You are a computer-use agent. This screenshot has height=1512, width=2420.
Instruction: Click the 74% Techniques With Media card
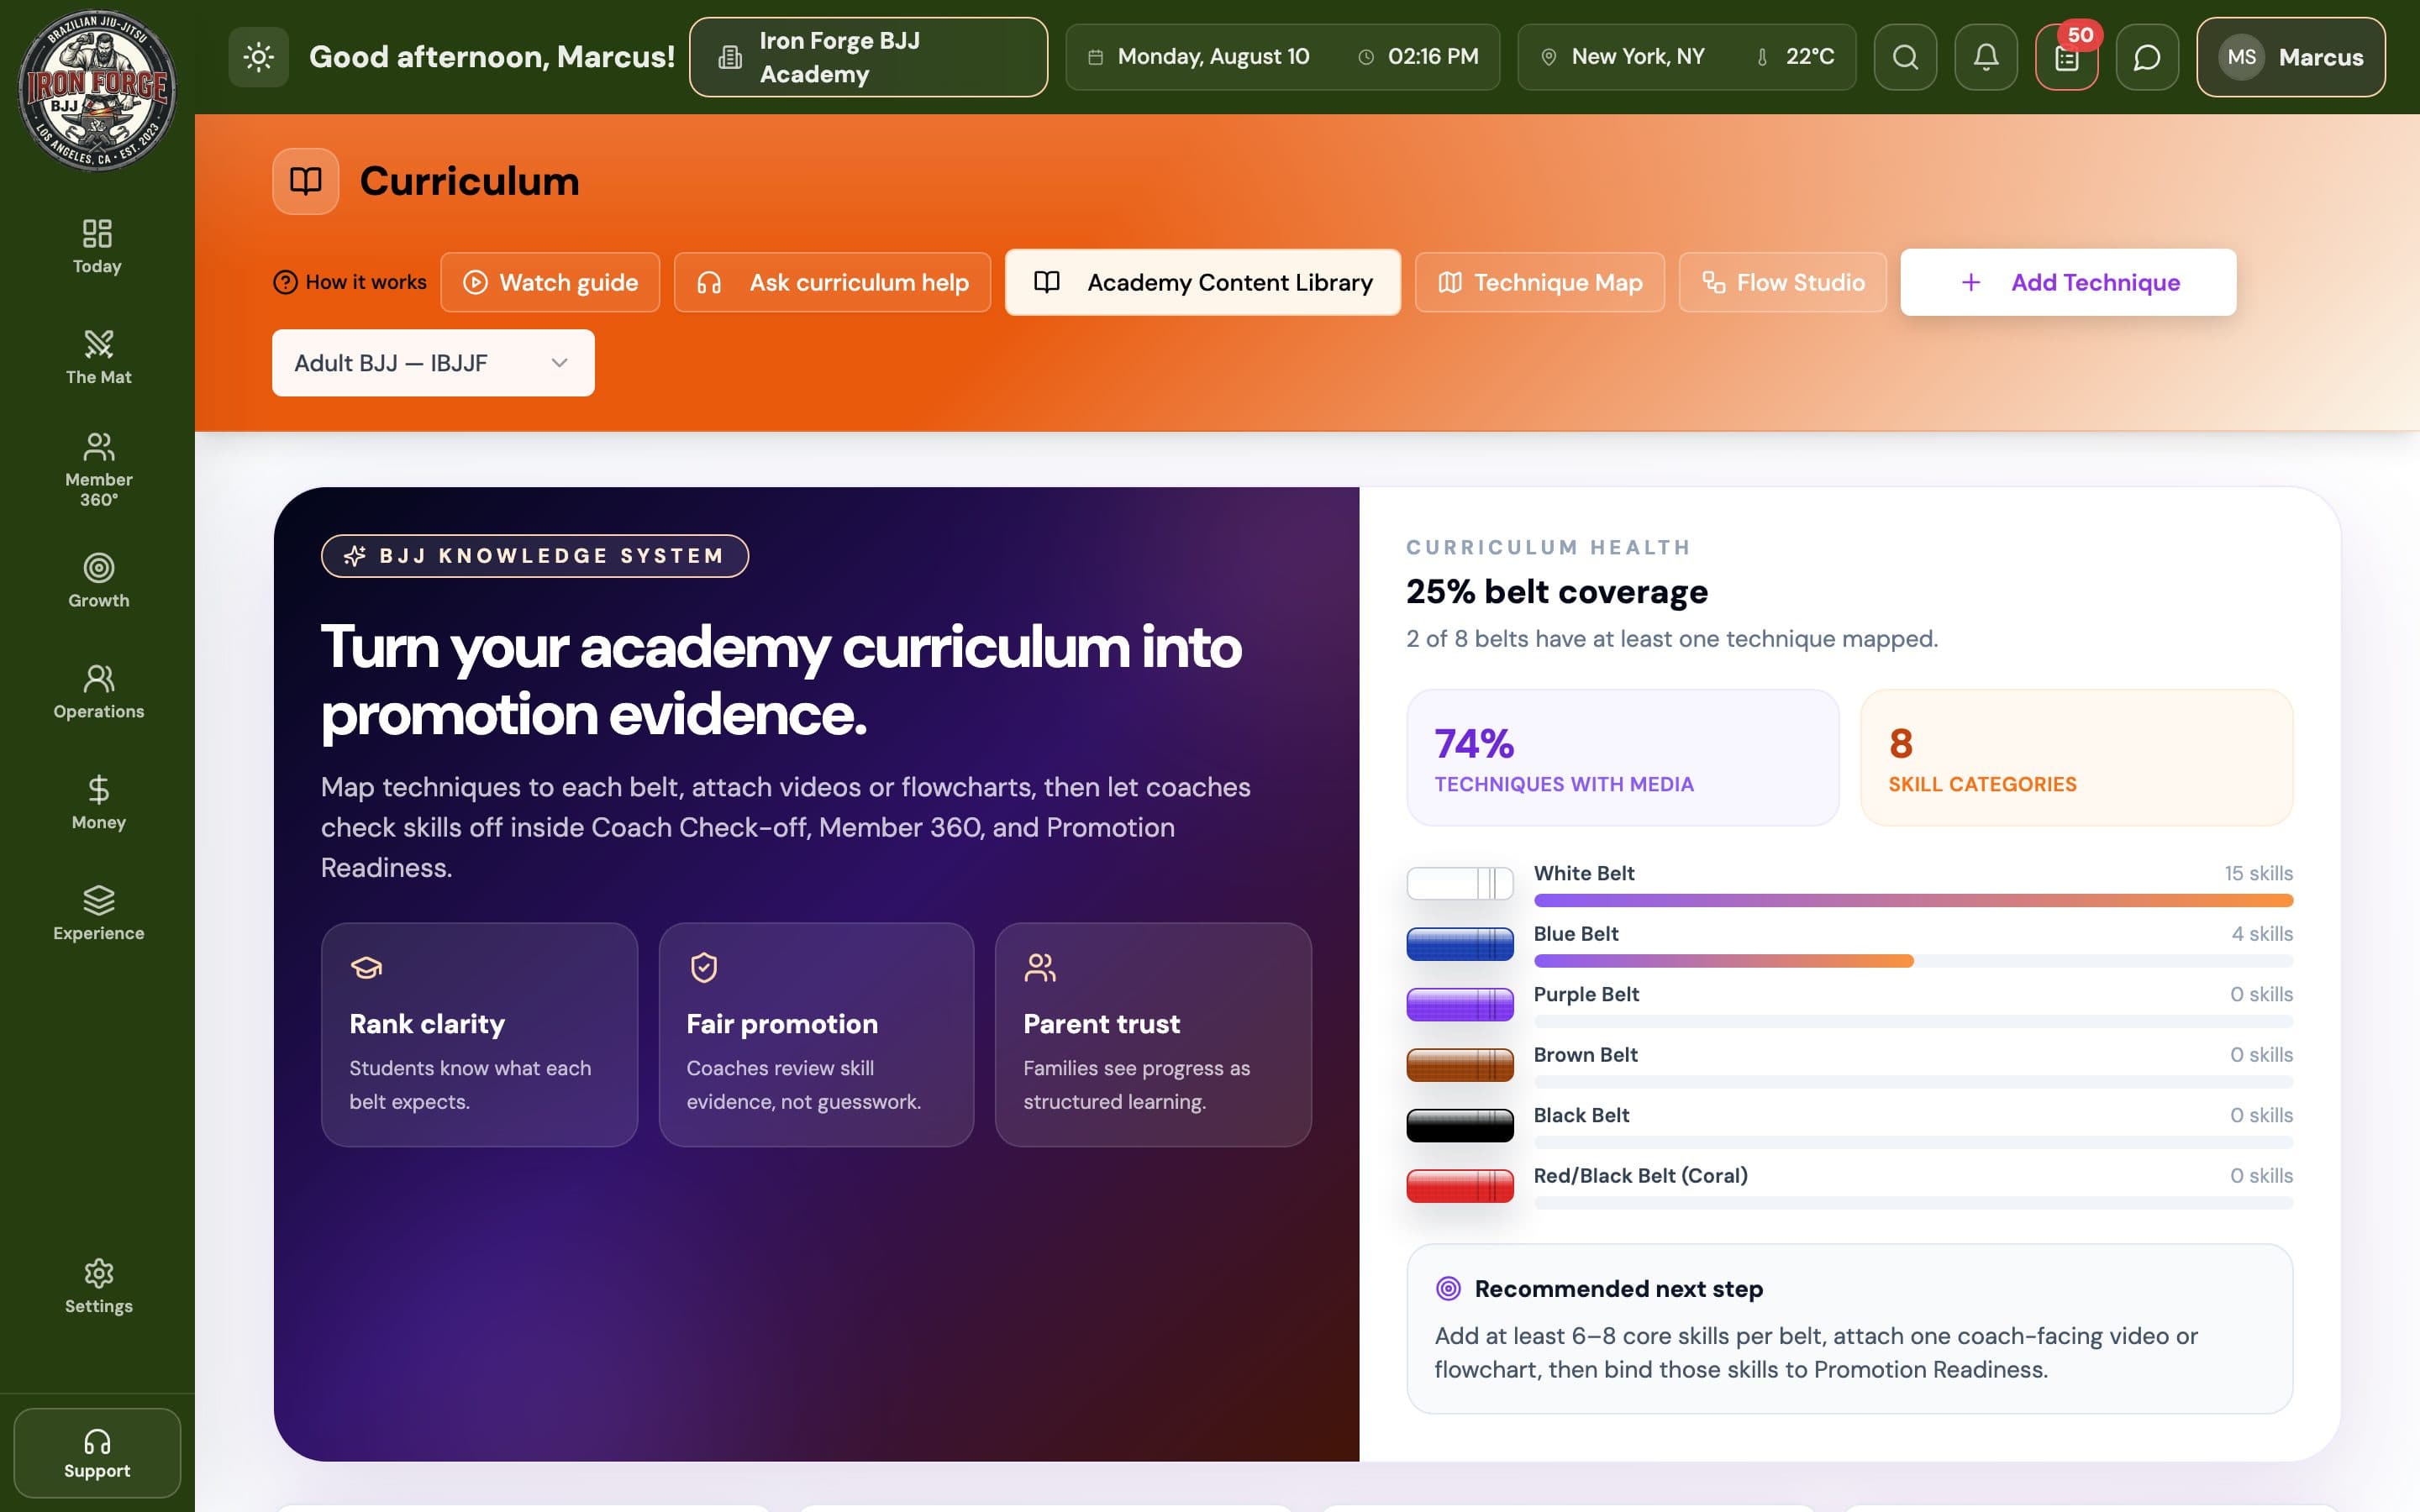[x=1622, y=758]
